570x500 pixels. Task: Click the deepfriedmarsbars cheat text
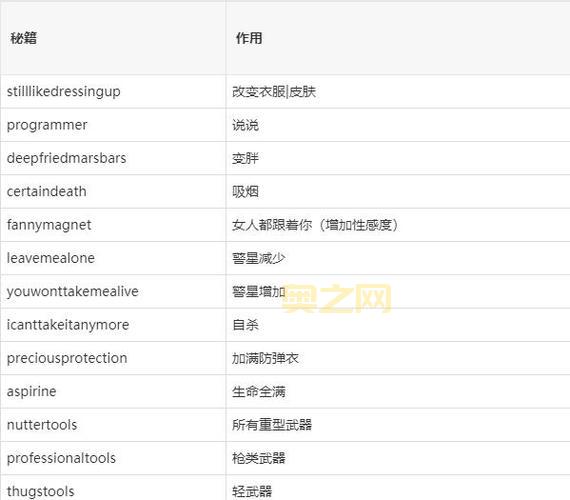coord(67,158)
